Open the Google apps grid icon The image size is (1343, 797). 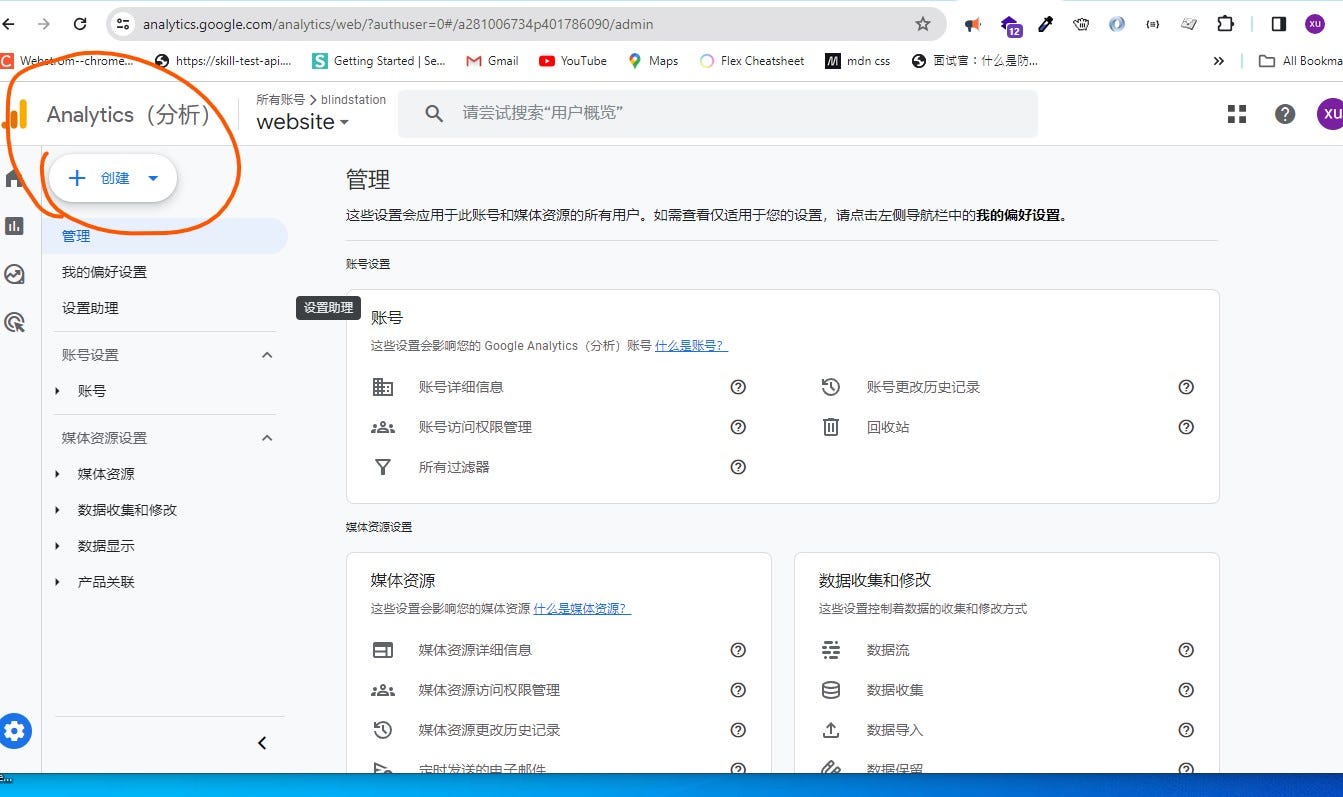pos(1237,114)
